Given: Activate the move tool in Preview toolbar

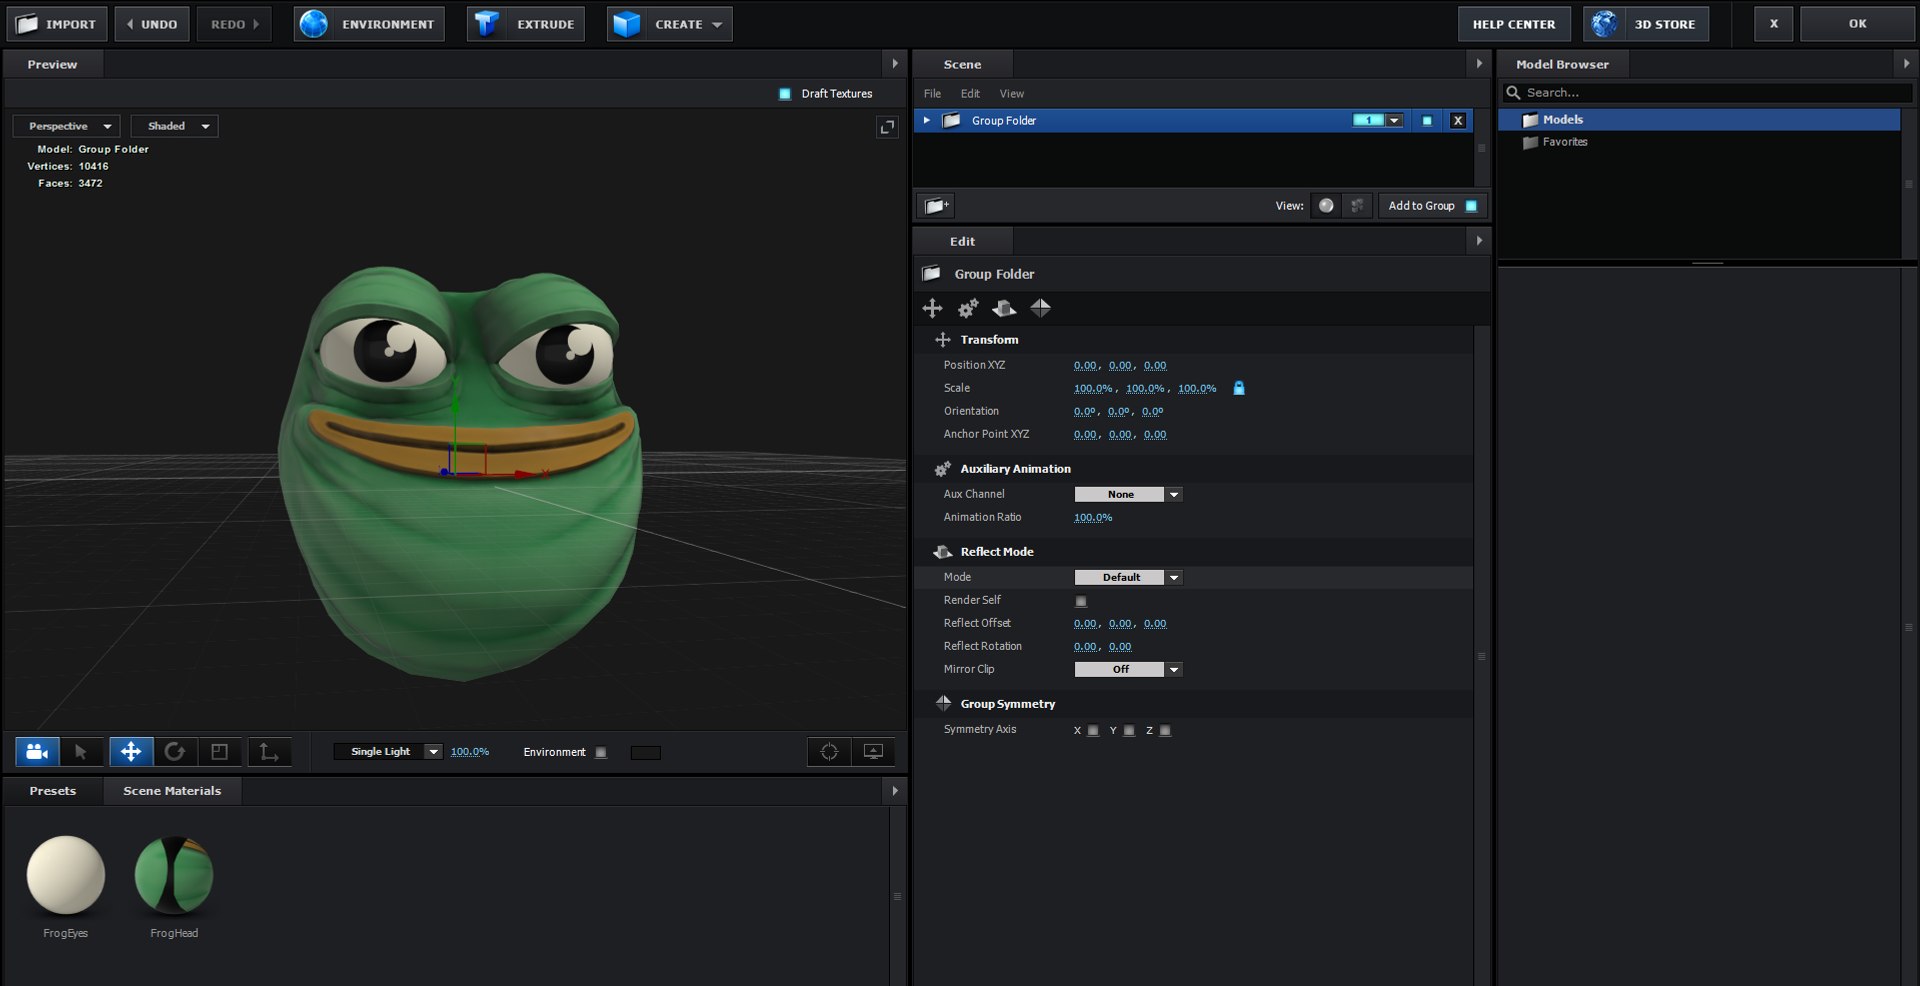Looking at the screenshot, I should coord(131,752).
